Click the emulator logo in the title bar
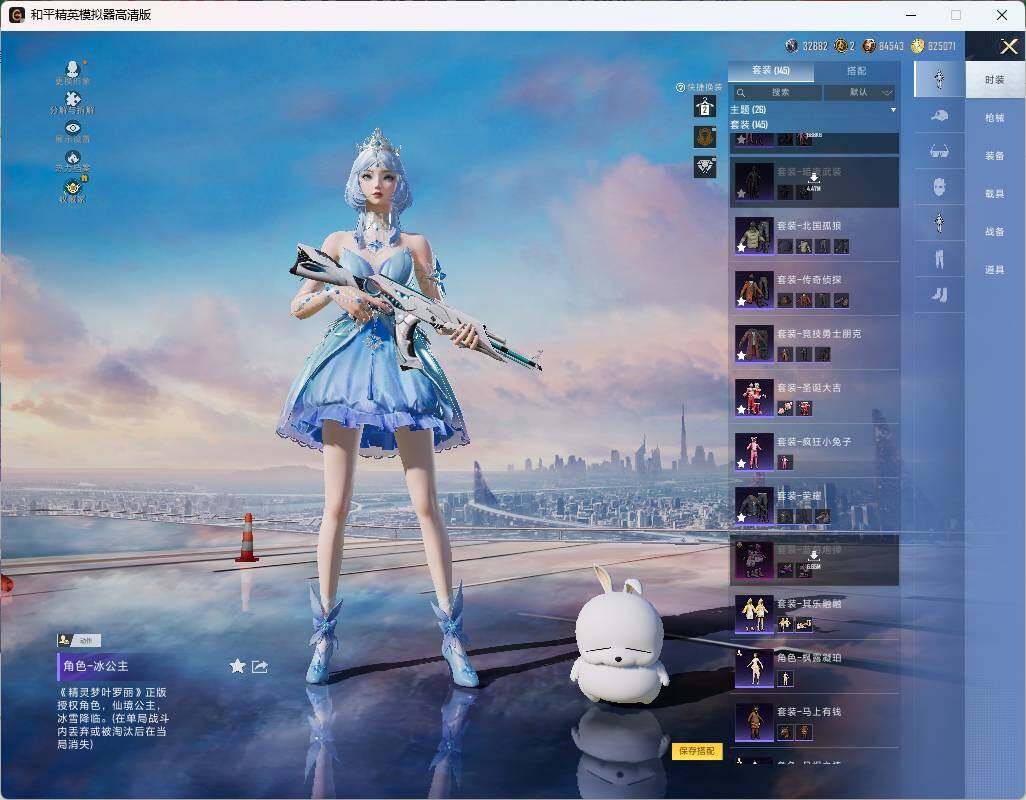This screenshot has width=1026, height=800. (x=16, y=14)
